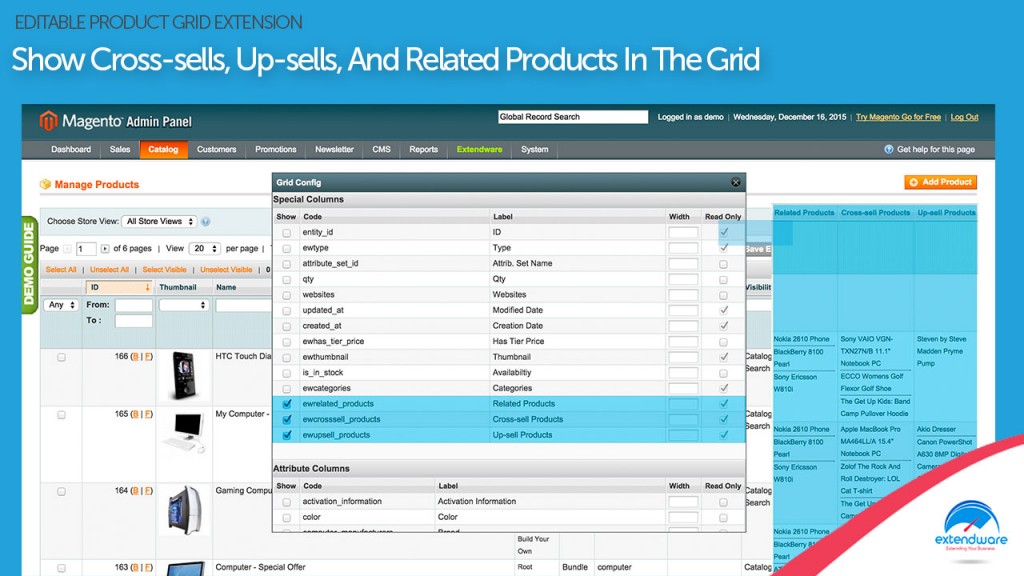Click the ID To filter field
1024x576 pixels.
(134, 321)
